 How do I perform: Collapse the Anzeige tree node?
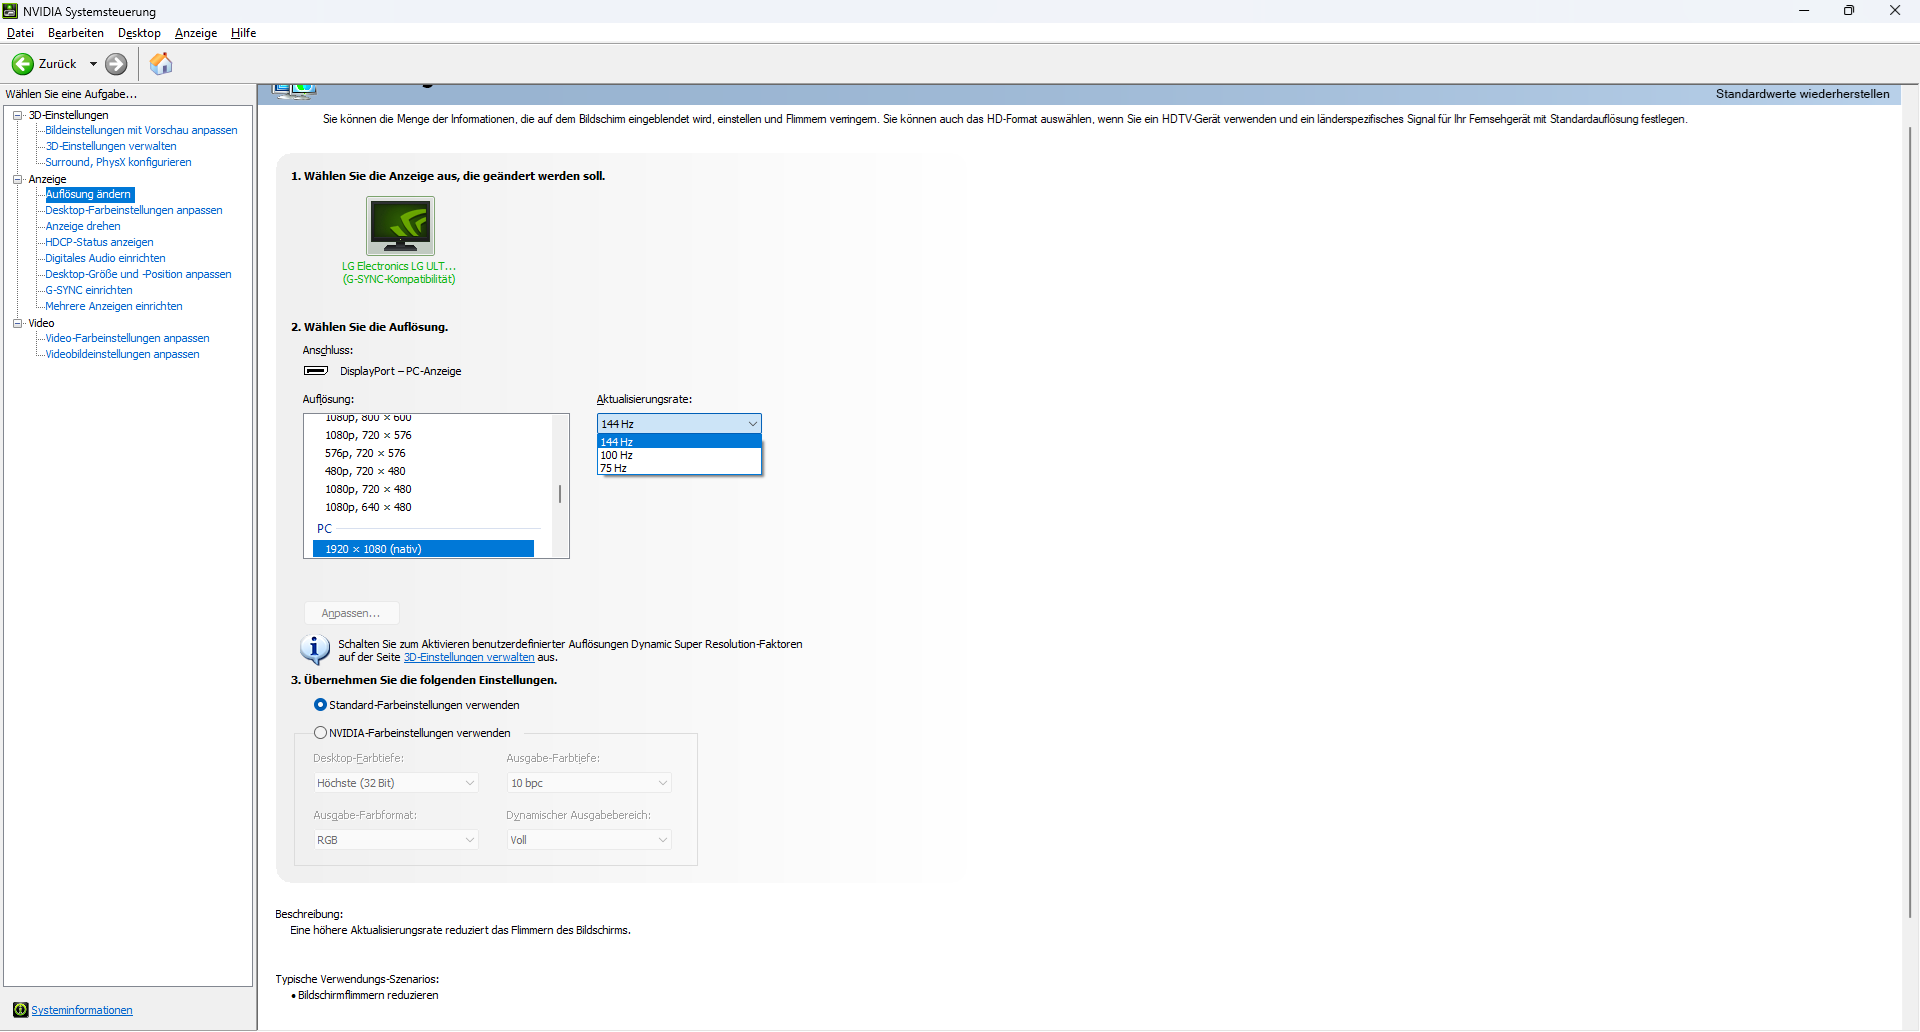[17, 179]
